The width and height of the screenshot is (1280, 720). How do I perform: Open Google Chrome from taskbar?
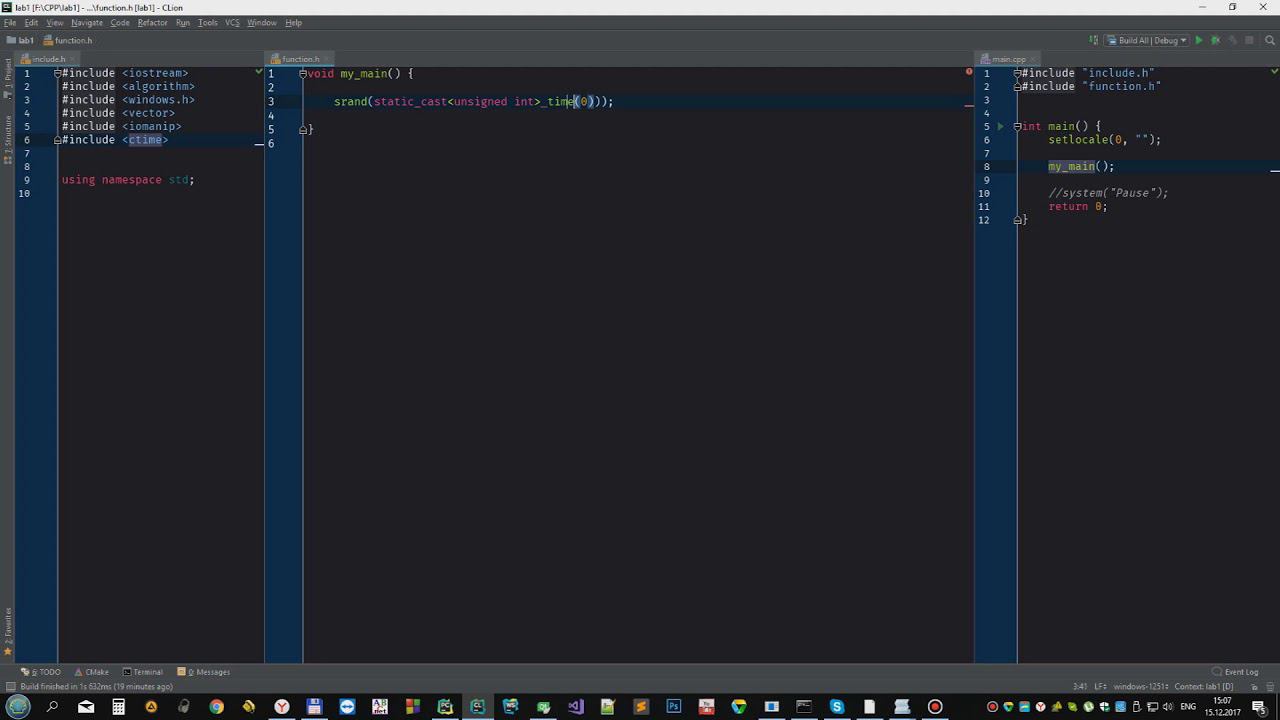(x=216, y=707)
